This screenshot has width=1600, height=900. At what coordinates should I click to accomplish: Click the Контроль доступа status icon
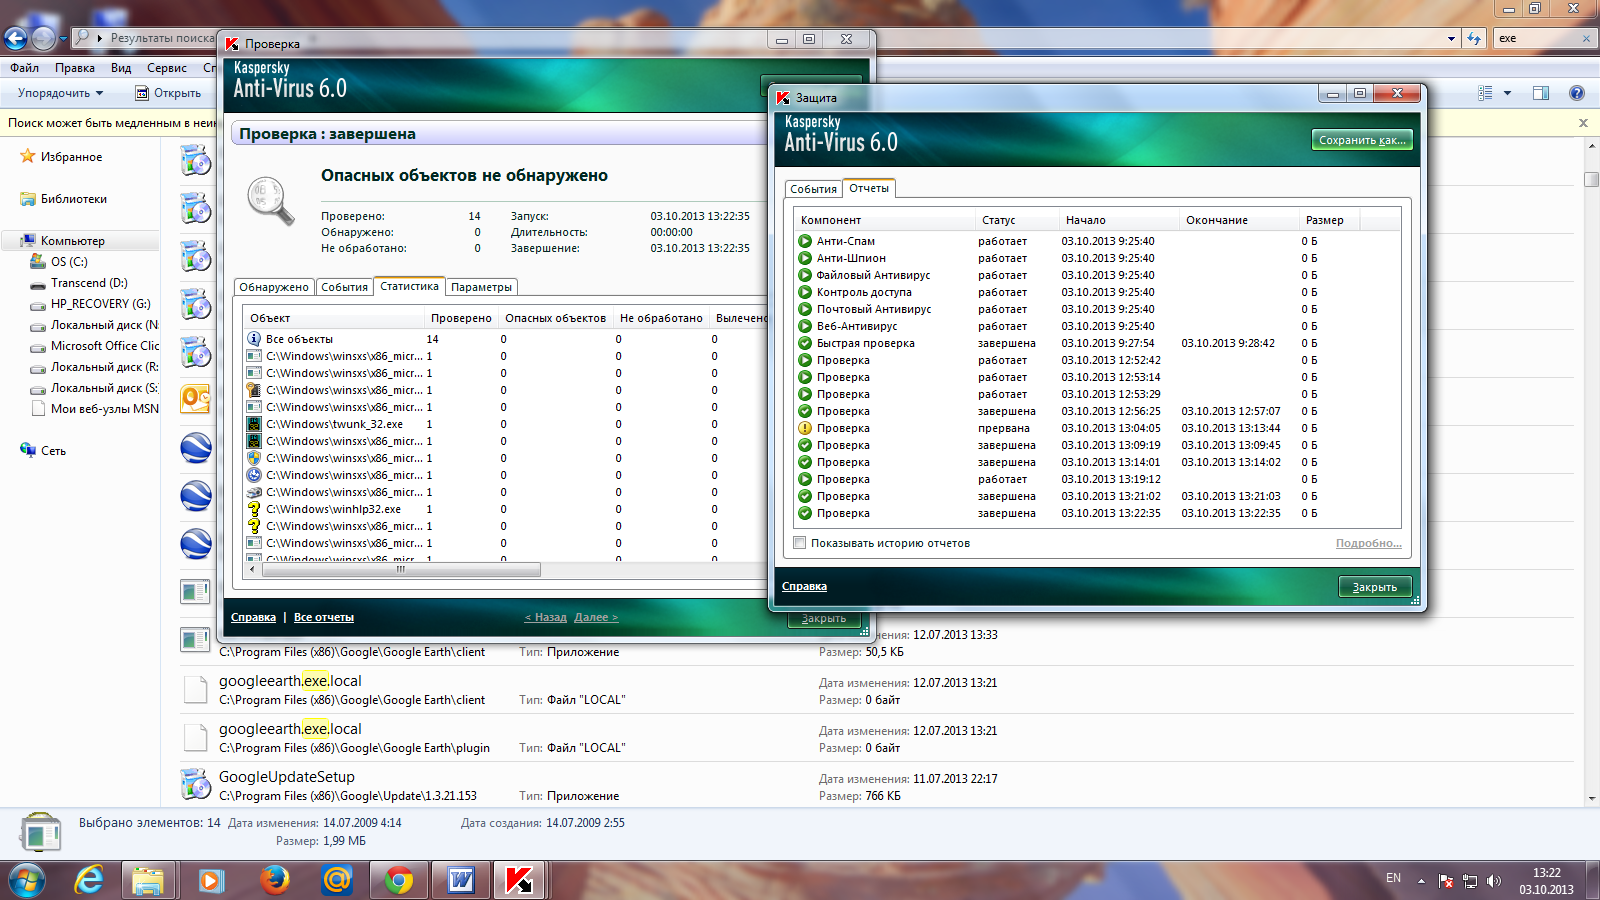point(805,292)
